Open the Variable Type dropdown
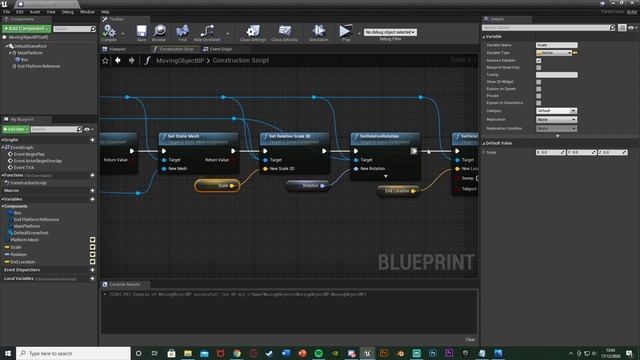 pos(554,53)
